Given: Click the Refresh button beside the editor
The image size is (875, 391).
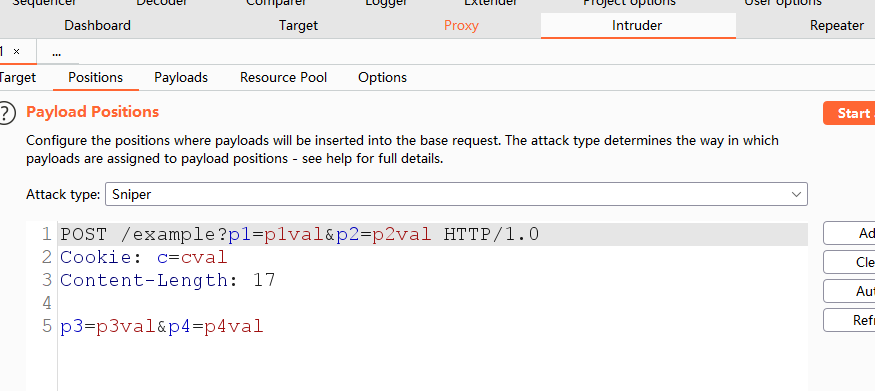Looking at the screenshot, I should coord(849,320).
